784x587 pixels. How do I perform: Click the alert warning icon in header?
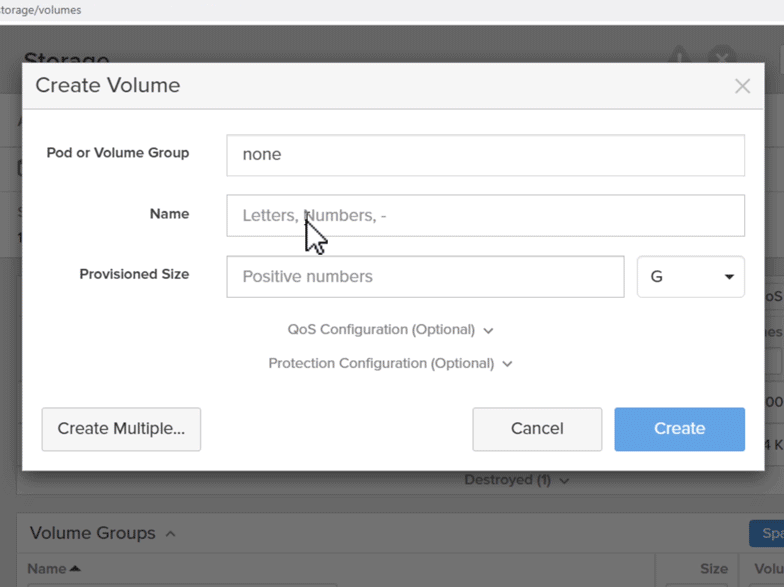(x=679, y=58)
